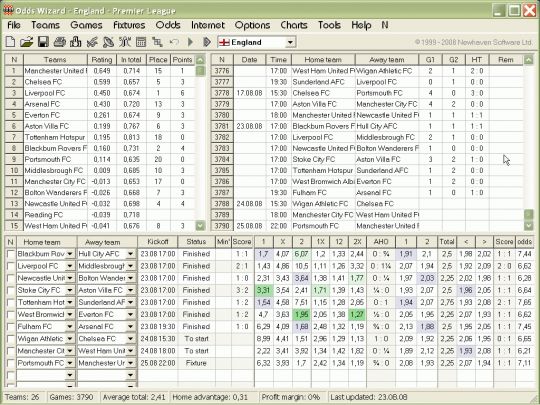This screenshot has width=540, height=405.
Task: Open the England league dropdown
Action: coord(290,42)
